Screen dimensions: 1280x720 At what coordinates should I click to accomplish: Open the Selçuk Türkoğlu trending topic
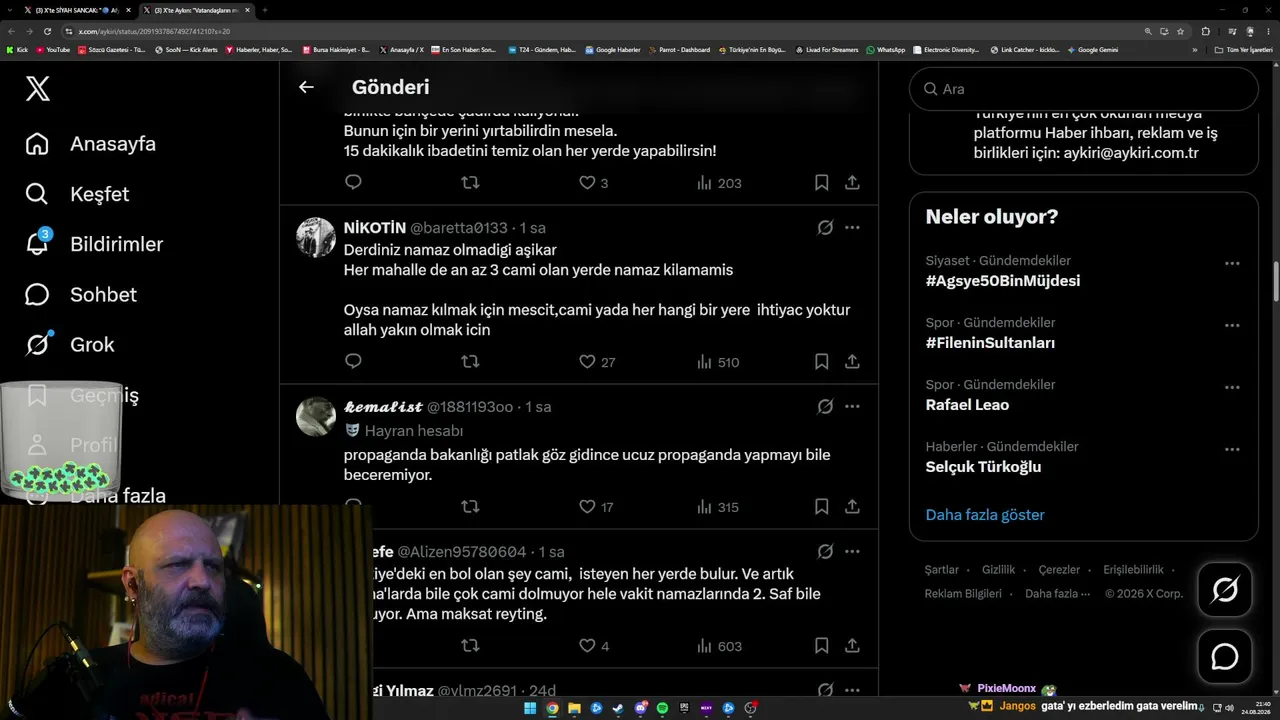(983, 467)
